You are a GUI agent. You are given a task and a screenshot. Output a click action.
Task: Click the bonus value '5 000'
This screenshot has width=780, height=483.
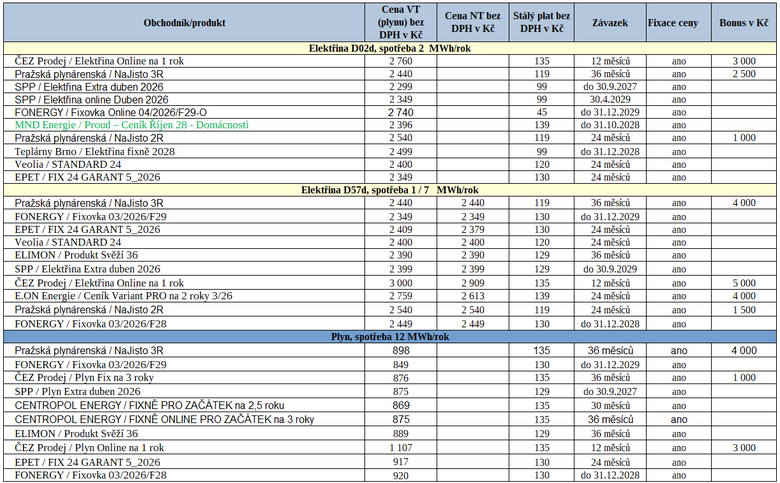coord(744,283)
